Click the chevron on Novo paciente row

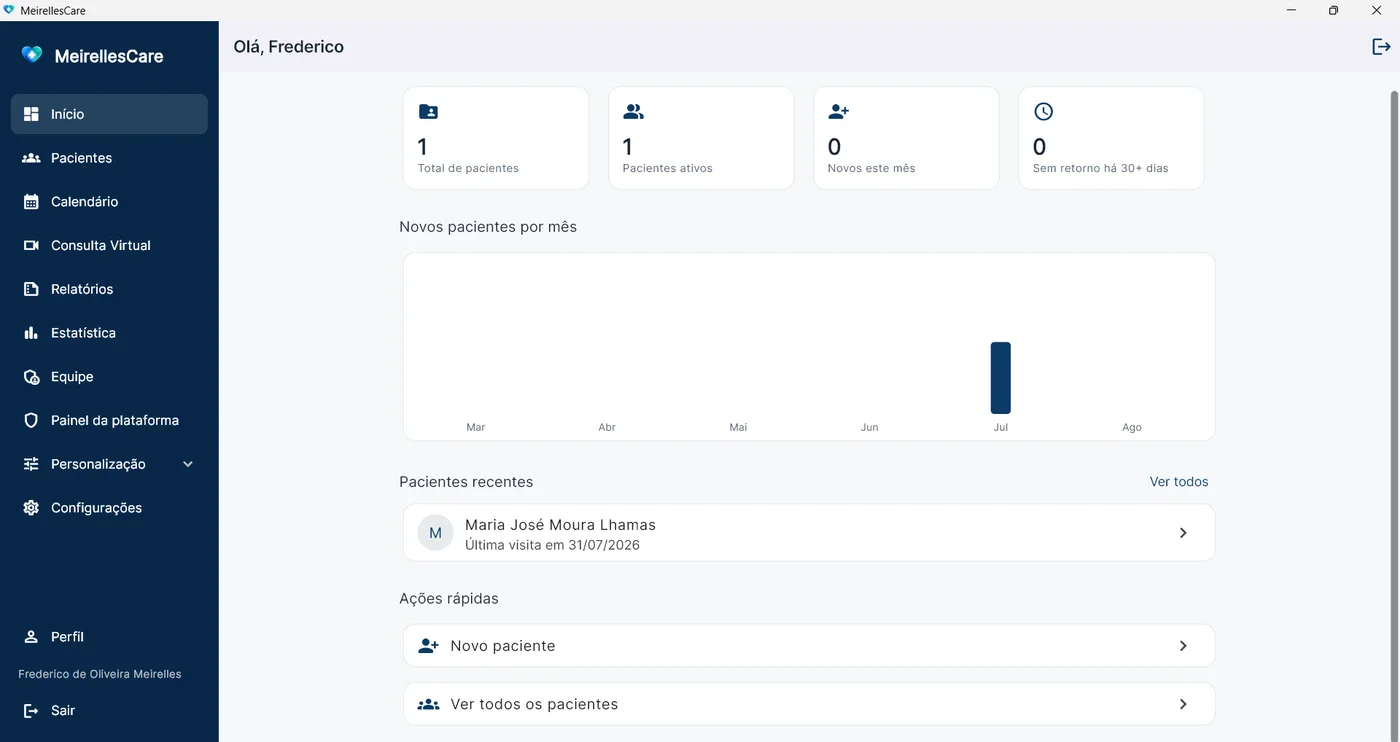point(1183,646)
